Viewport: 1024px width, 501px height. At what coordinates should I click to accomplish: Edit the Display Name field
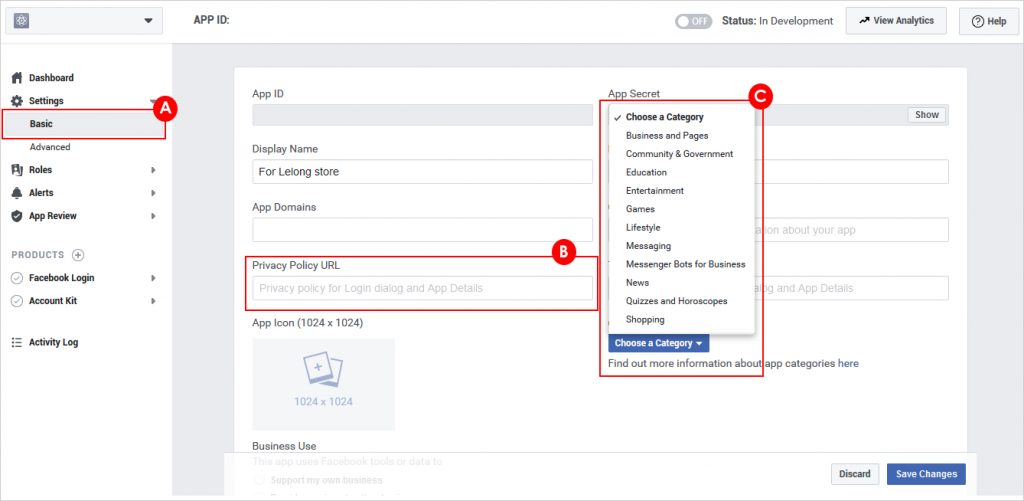tap(423, 172)
